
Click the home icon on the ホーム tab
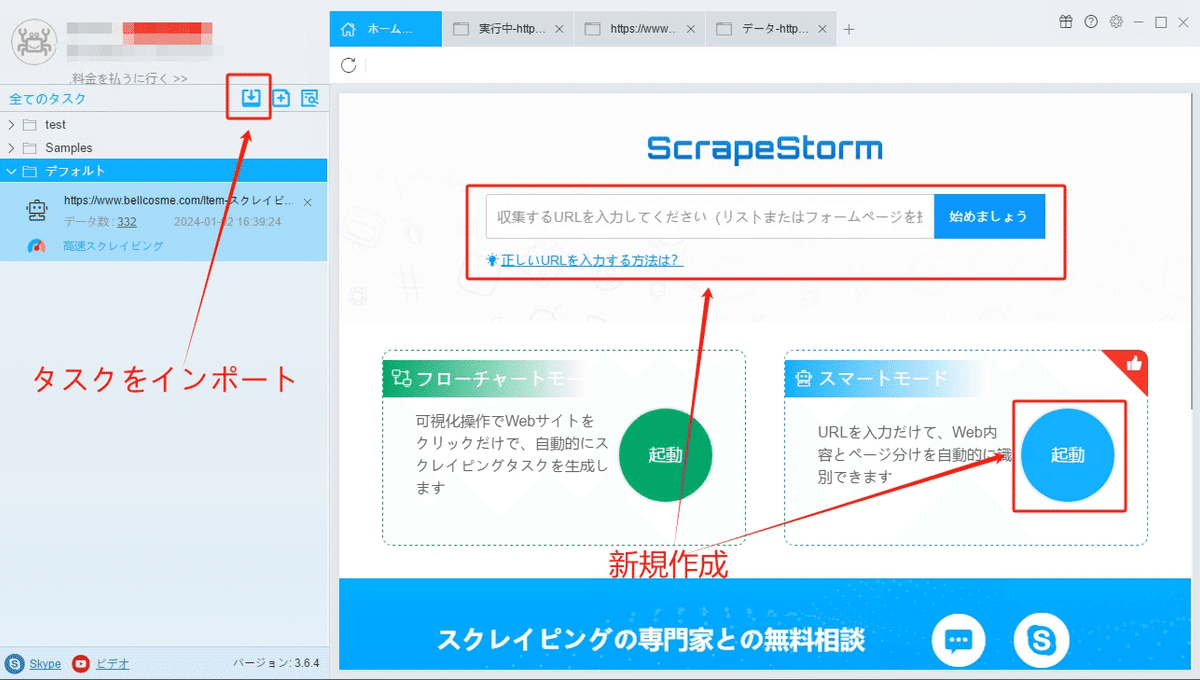pos(348,28)
